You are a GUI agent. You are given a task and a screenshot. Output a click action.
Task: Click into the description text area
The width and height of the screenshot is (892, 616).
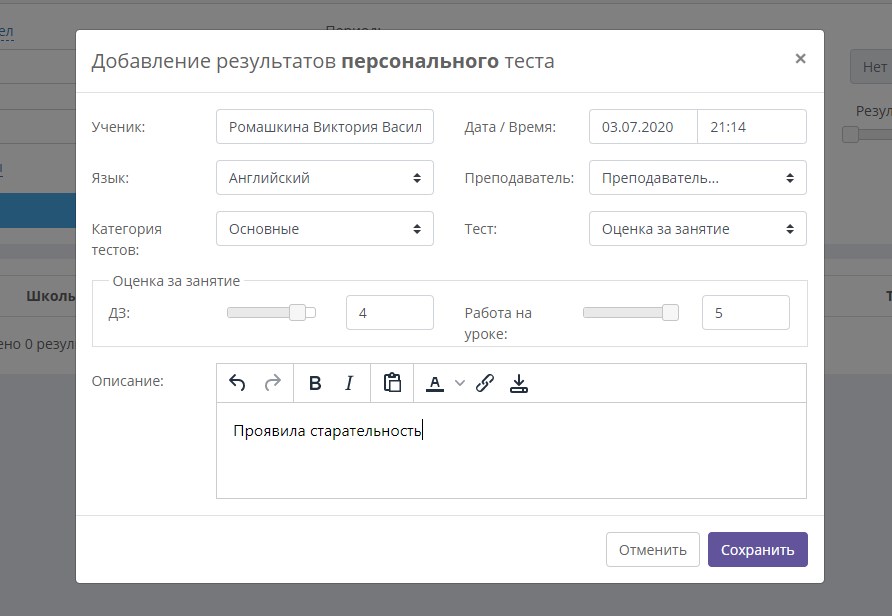[511, 450]
